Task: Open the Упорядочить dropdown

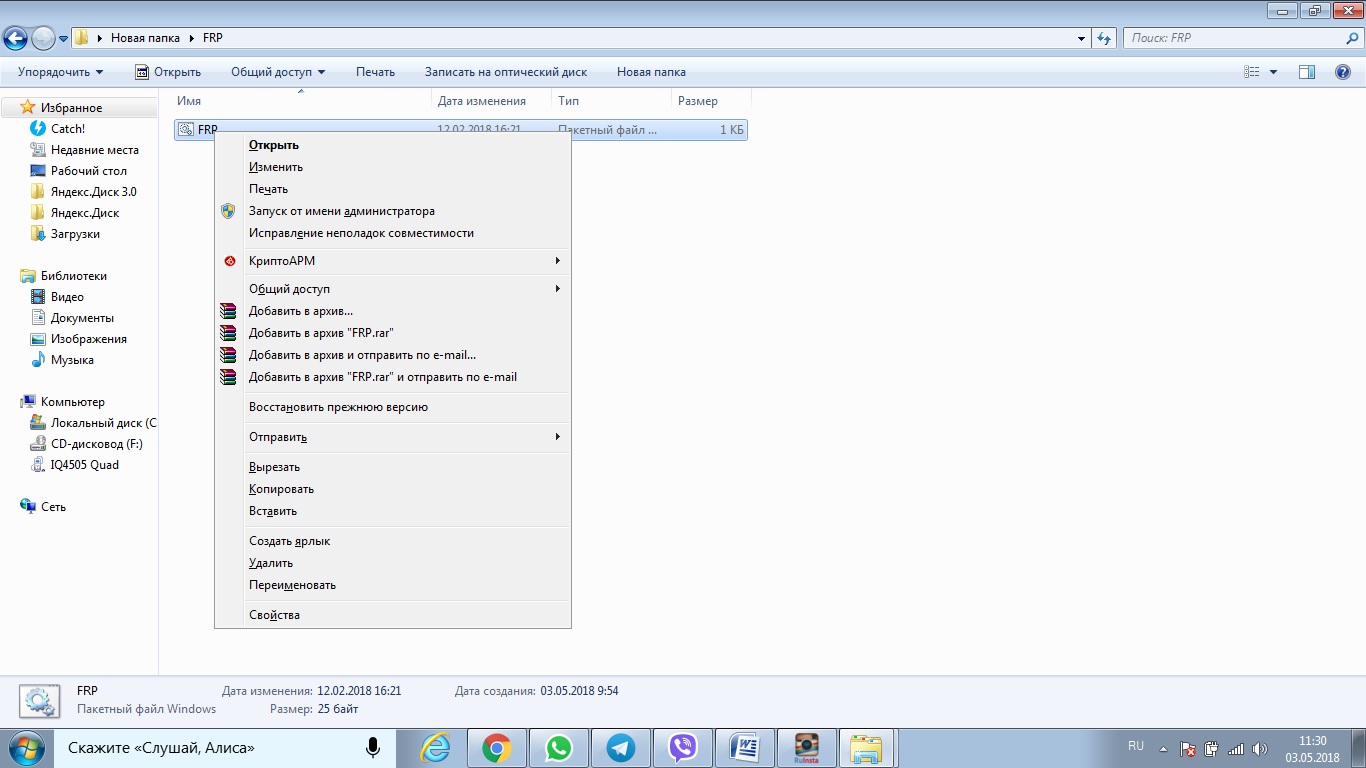Action: pos(60,72)
